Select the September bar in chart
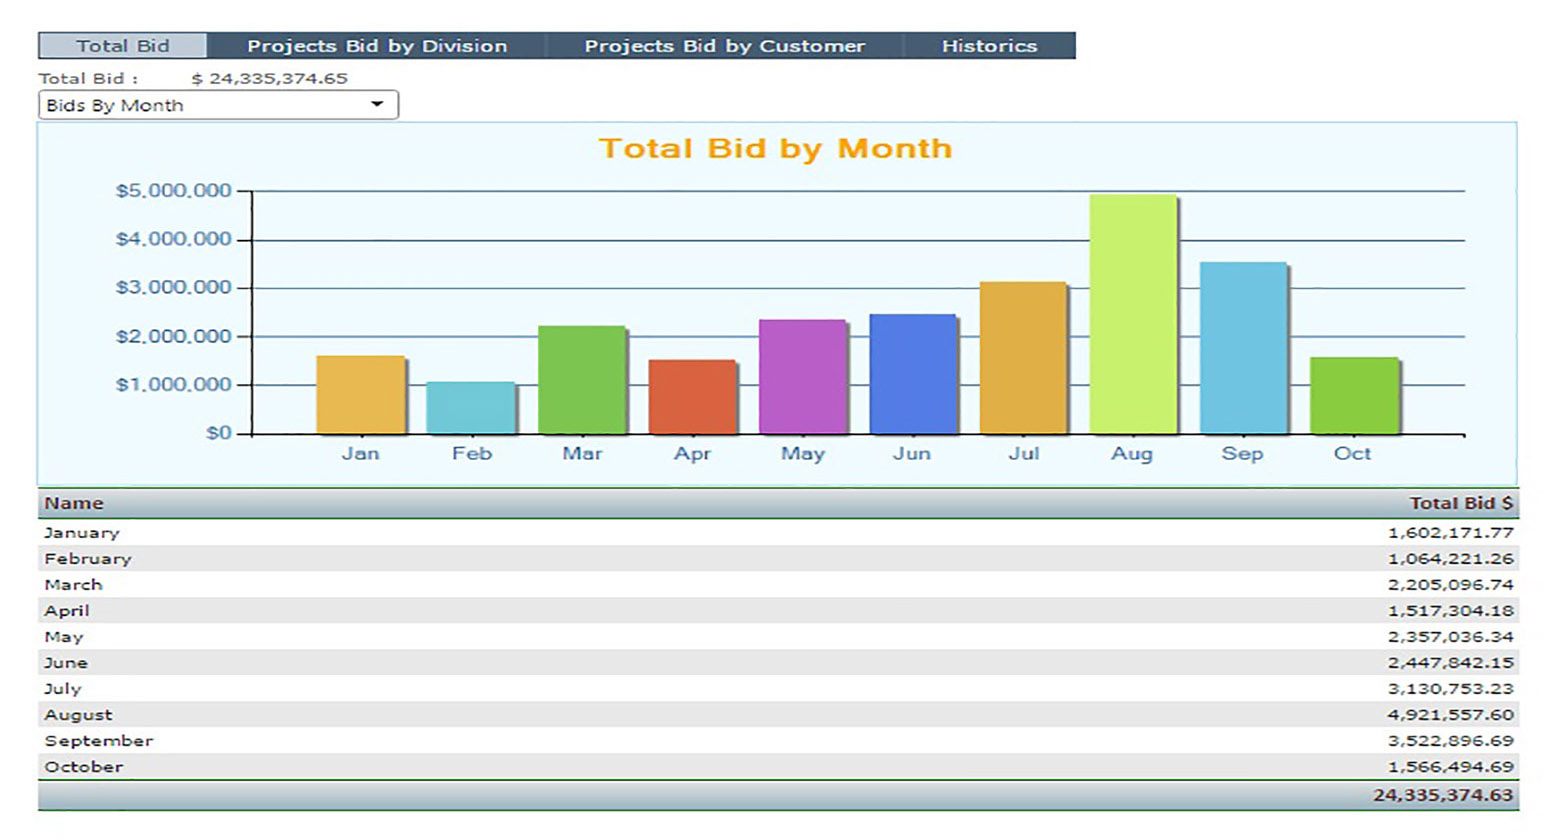This screenshot has height=840, width=1550. 1243,348
